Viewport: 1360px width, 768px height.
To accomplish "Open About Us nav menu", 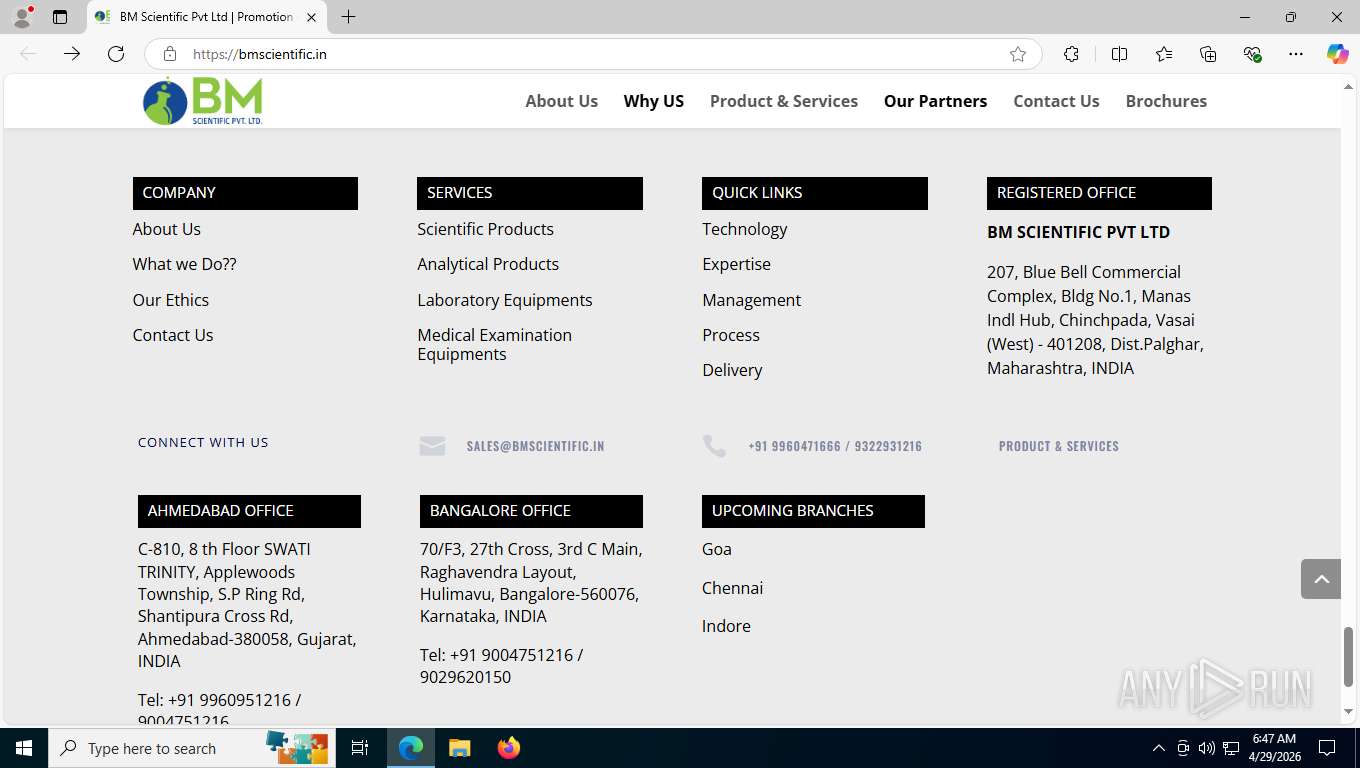I will pyautogui.click(x=561, y=101).
